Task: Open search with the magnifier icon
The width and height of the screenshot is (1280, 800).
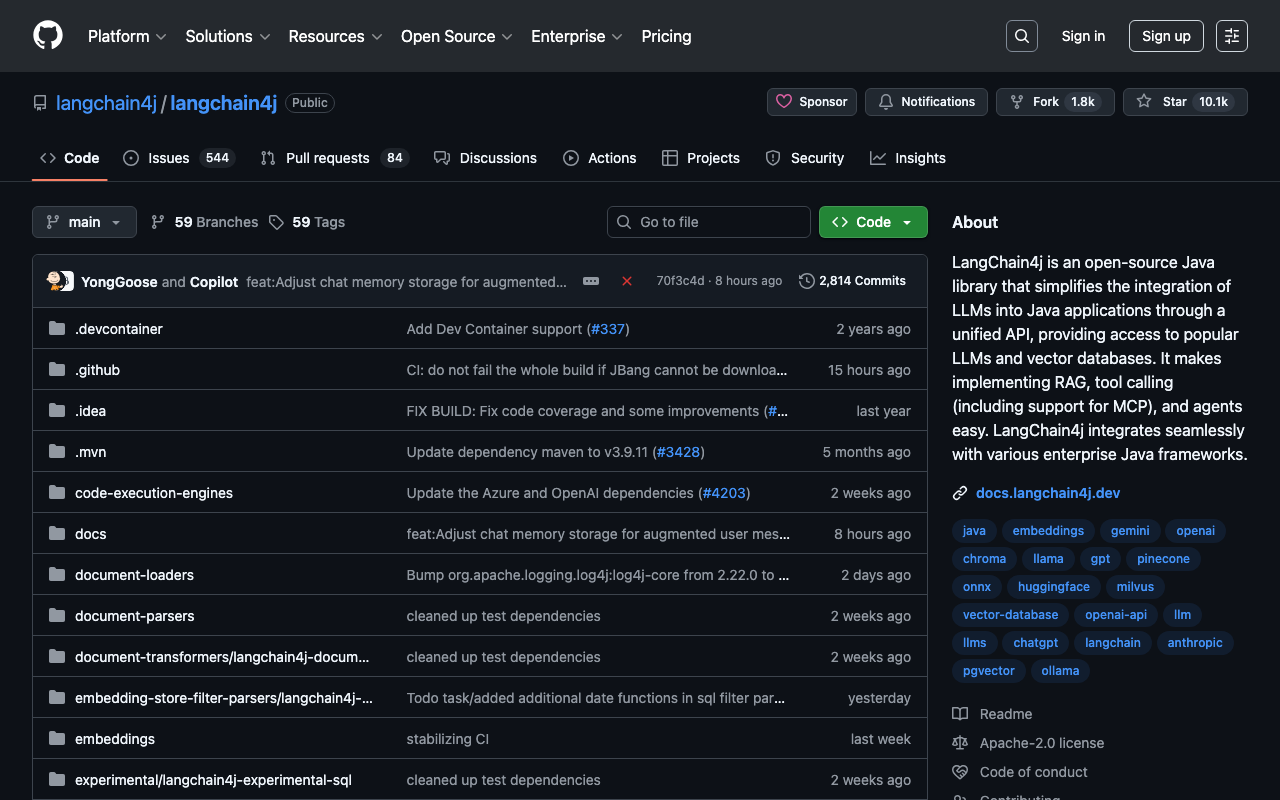Action: 1021,36
